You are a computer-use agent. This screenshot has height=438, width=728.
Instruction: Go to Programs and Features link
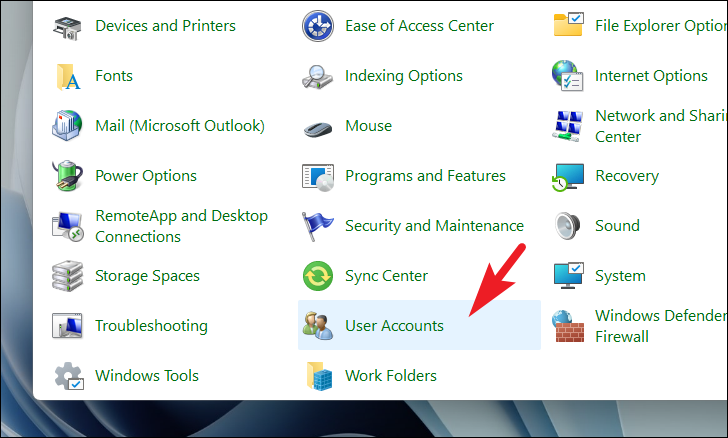click(425, 176)
